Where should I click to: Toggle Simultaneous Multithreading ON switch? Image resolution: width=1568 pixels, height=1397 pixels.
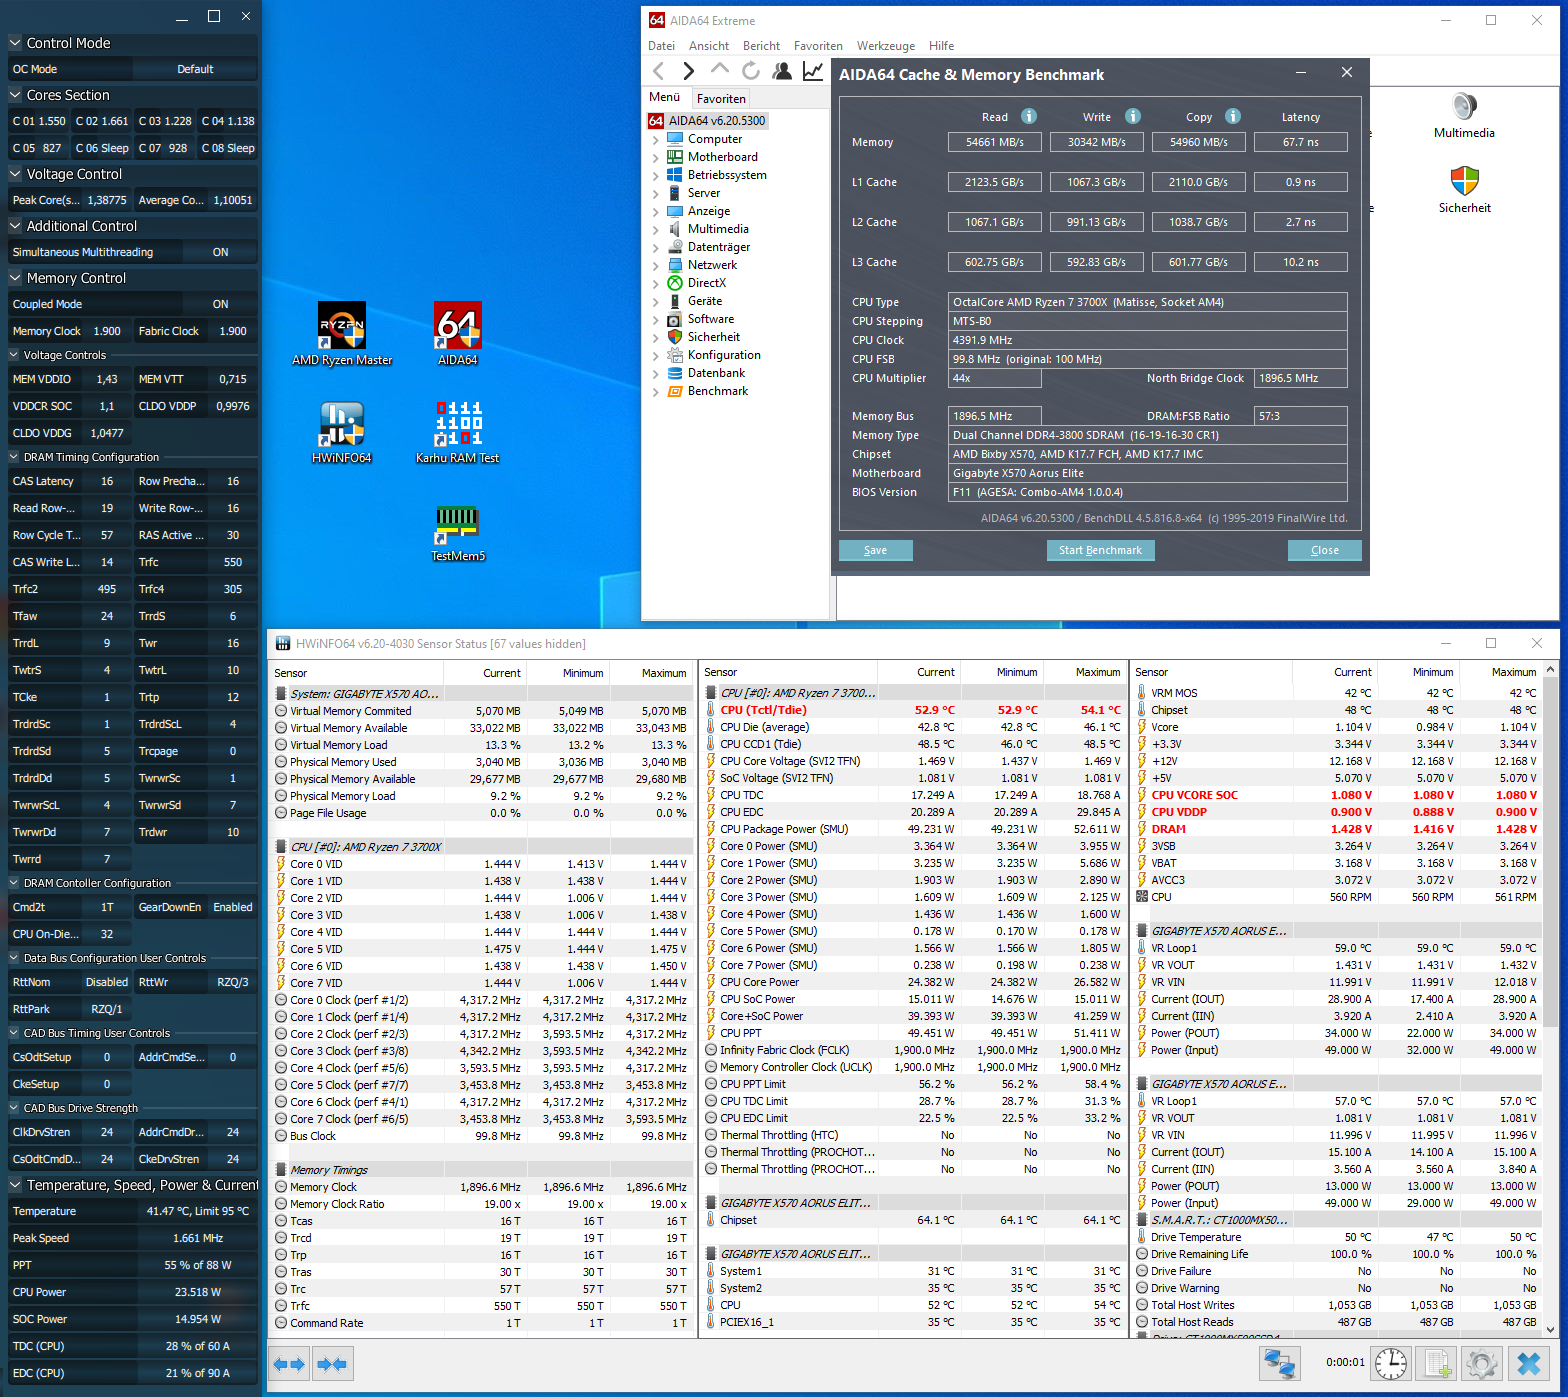click(220, 252)
